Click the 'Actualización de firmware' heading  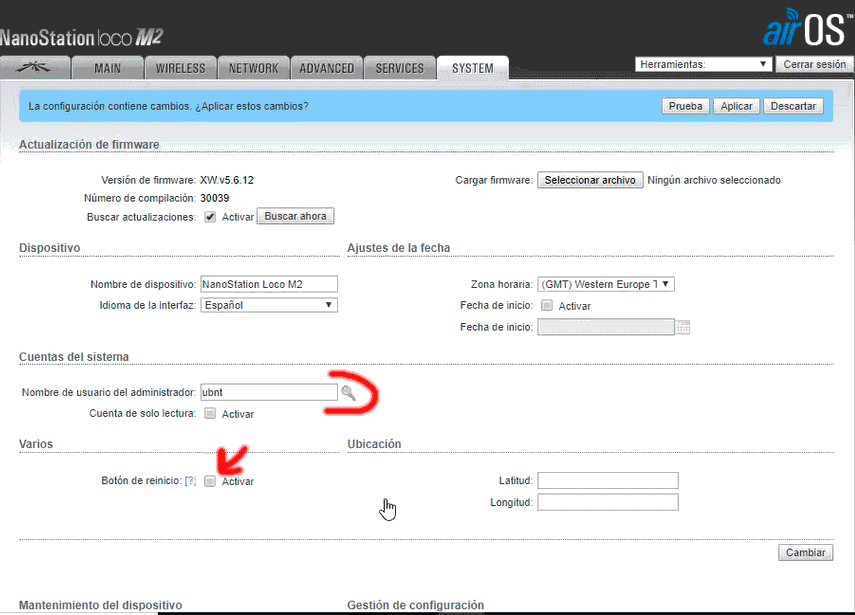[x=89, y=144]
